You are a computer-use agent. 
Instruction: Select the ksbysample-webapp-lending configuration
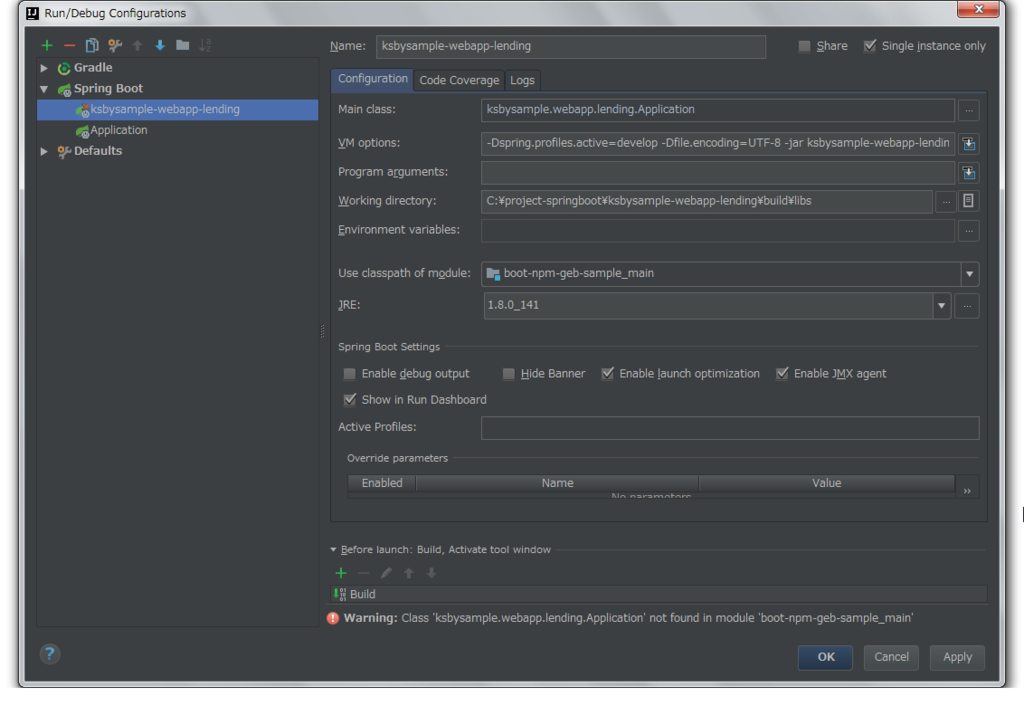pos(178,110)
